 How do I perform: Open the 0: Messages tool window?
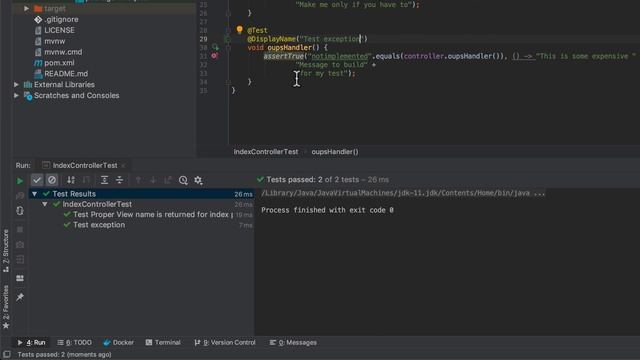293,342
